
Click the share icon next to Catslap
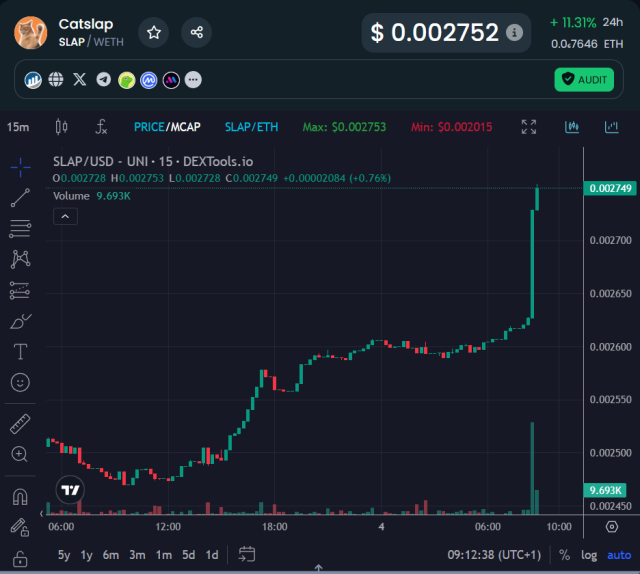pos(196,32)
